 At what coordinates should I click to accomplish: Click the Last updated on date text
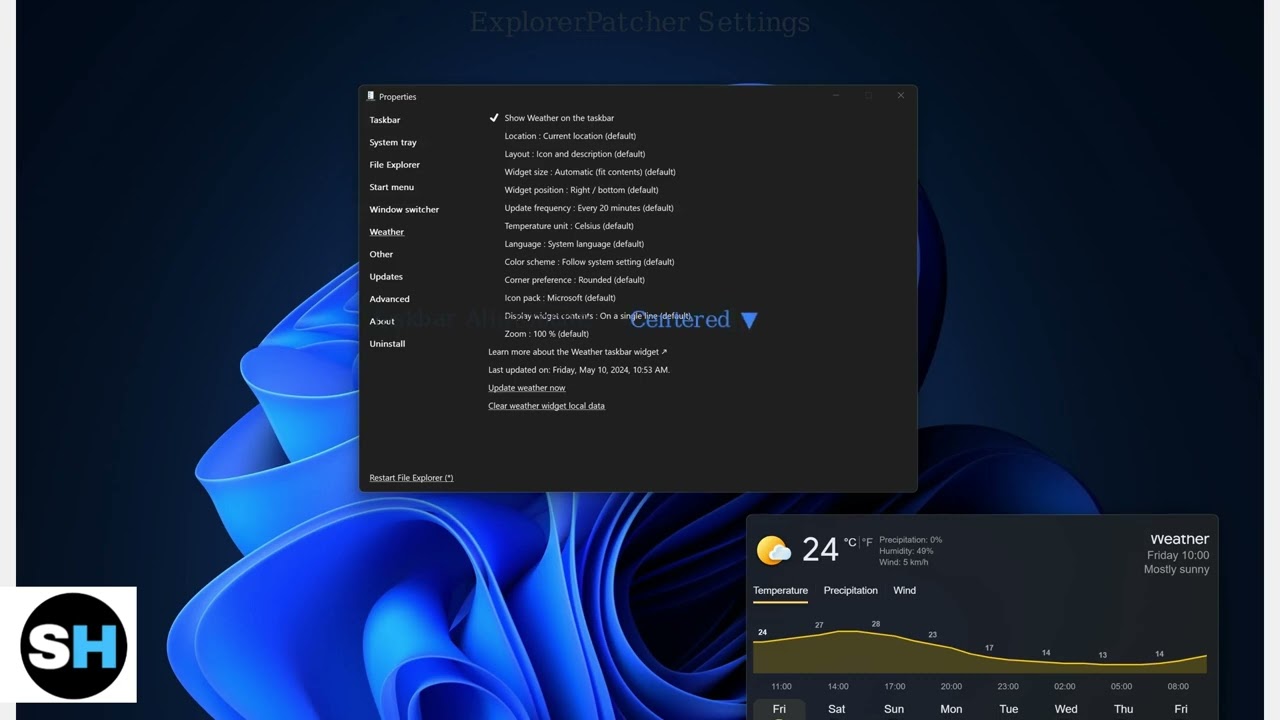579,370
